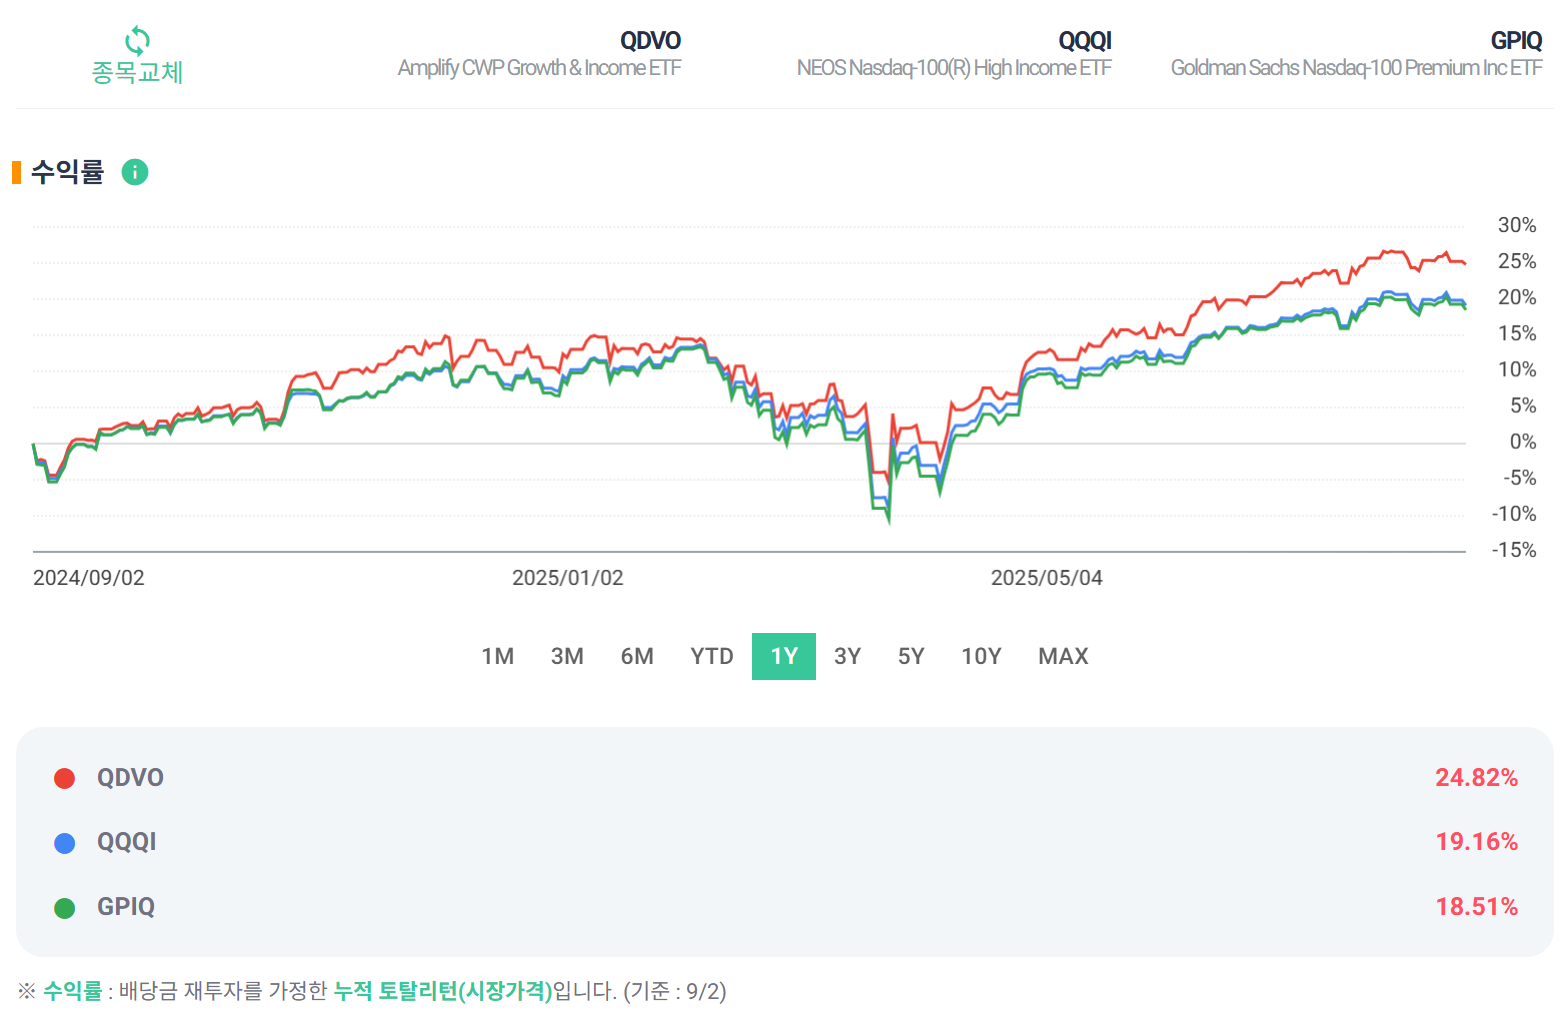Show the MAX period chart
This screenshot has width=1566, height=1023.
(1063, 656)
